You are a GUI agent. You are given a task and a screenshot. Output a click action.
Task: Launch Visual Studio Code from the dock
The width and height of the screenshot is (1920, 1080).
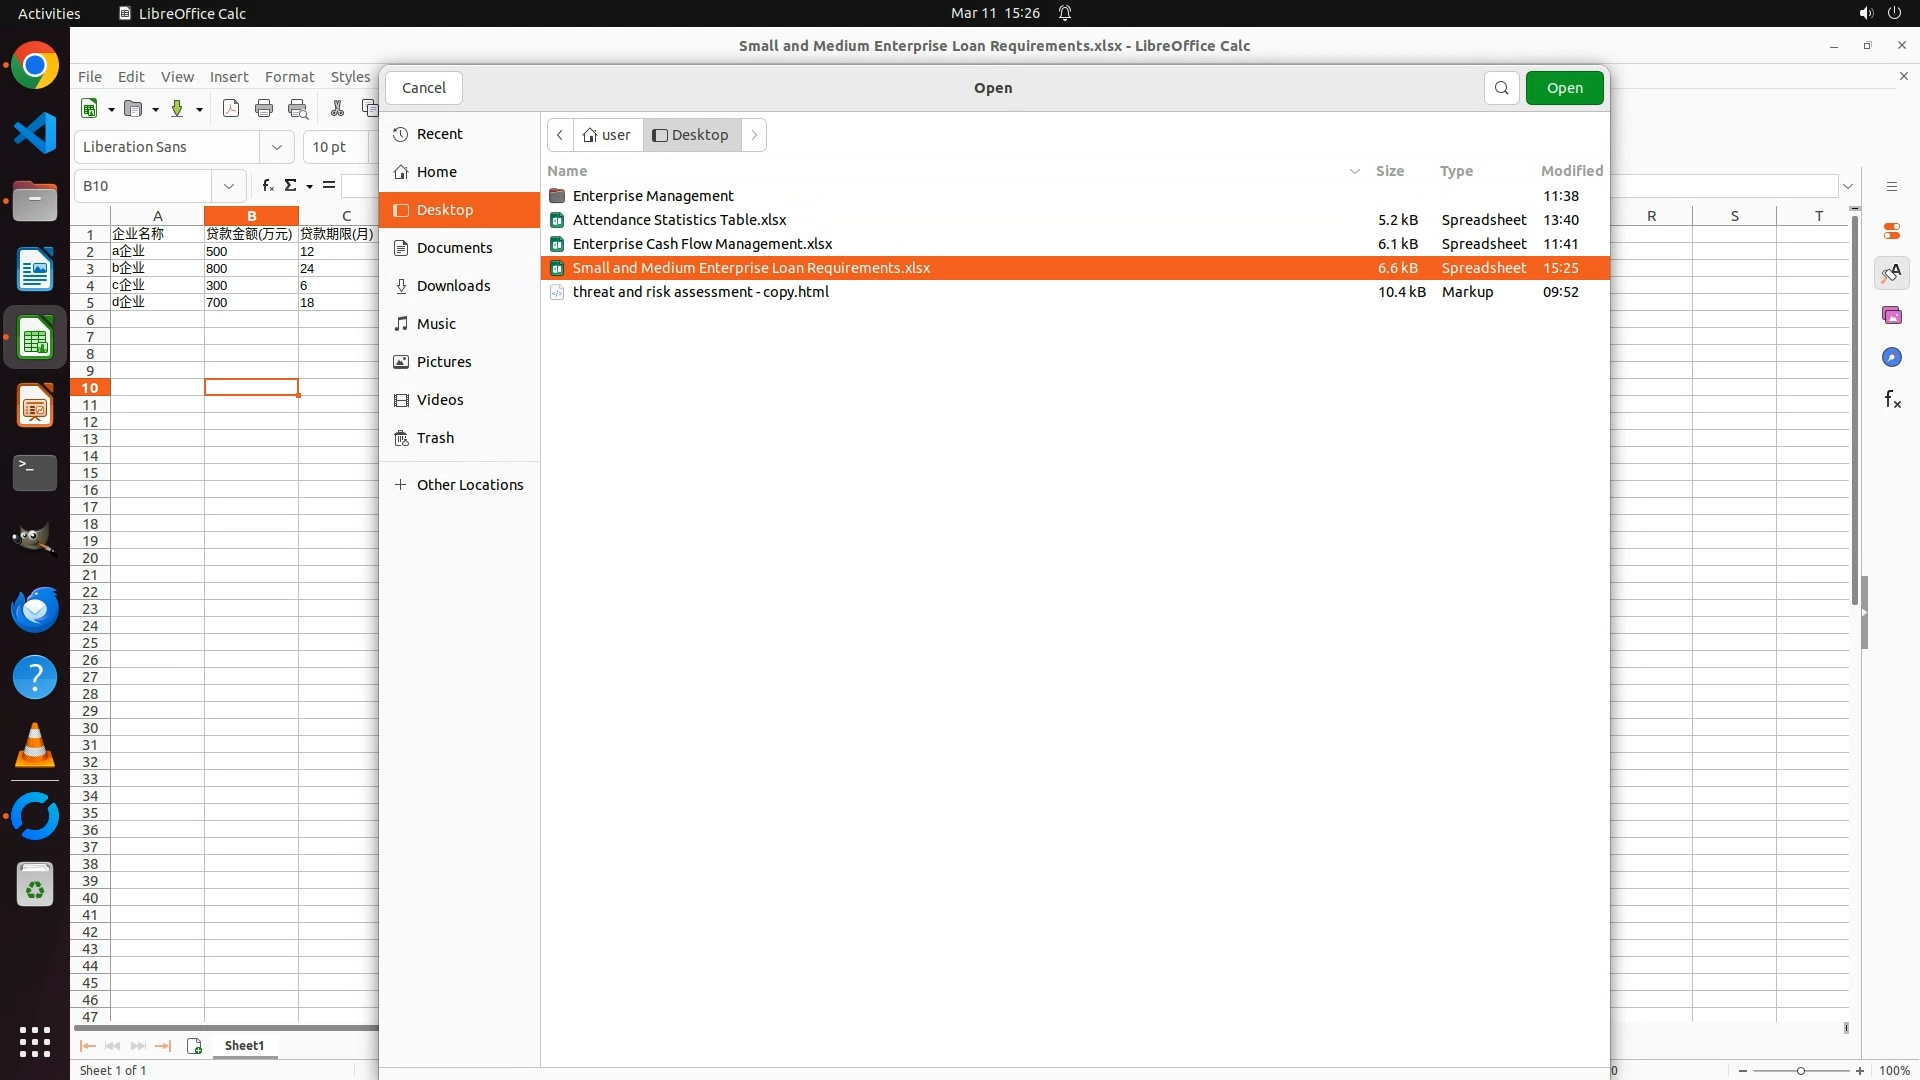click(35, 134)
